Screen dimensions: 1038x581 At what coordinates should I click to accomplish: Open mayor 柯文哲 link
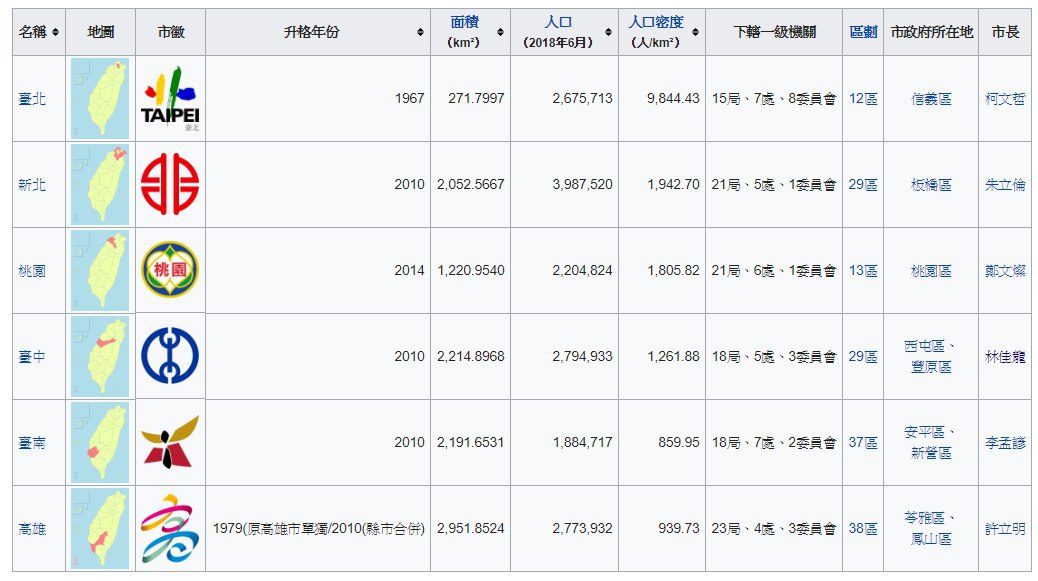(x=1005, y=99)
